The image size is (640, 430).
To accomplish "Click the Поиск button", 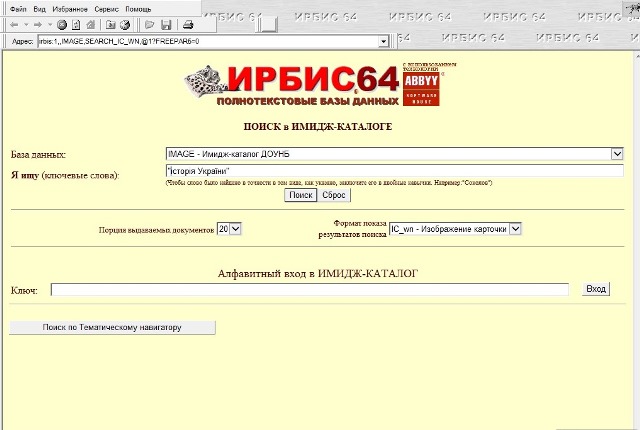I will [x=301, y=195].
